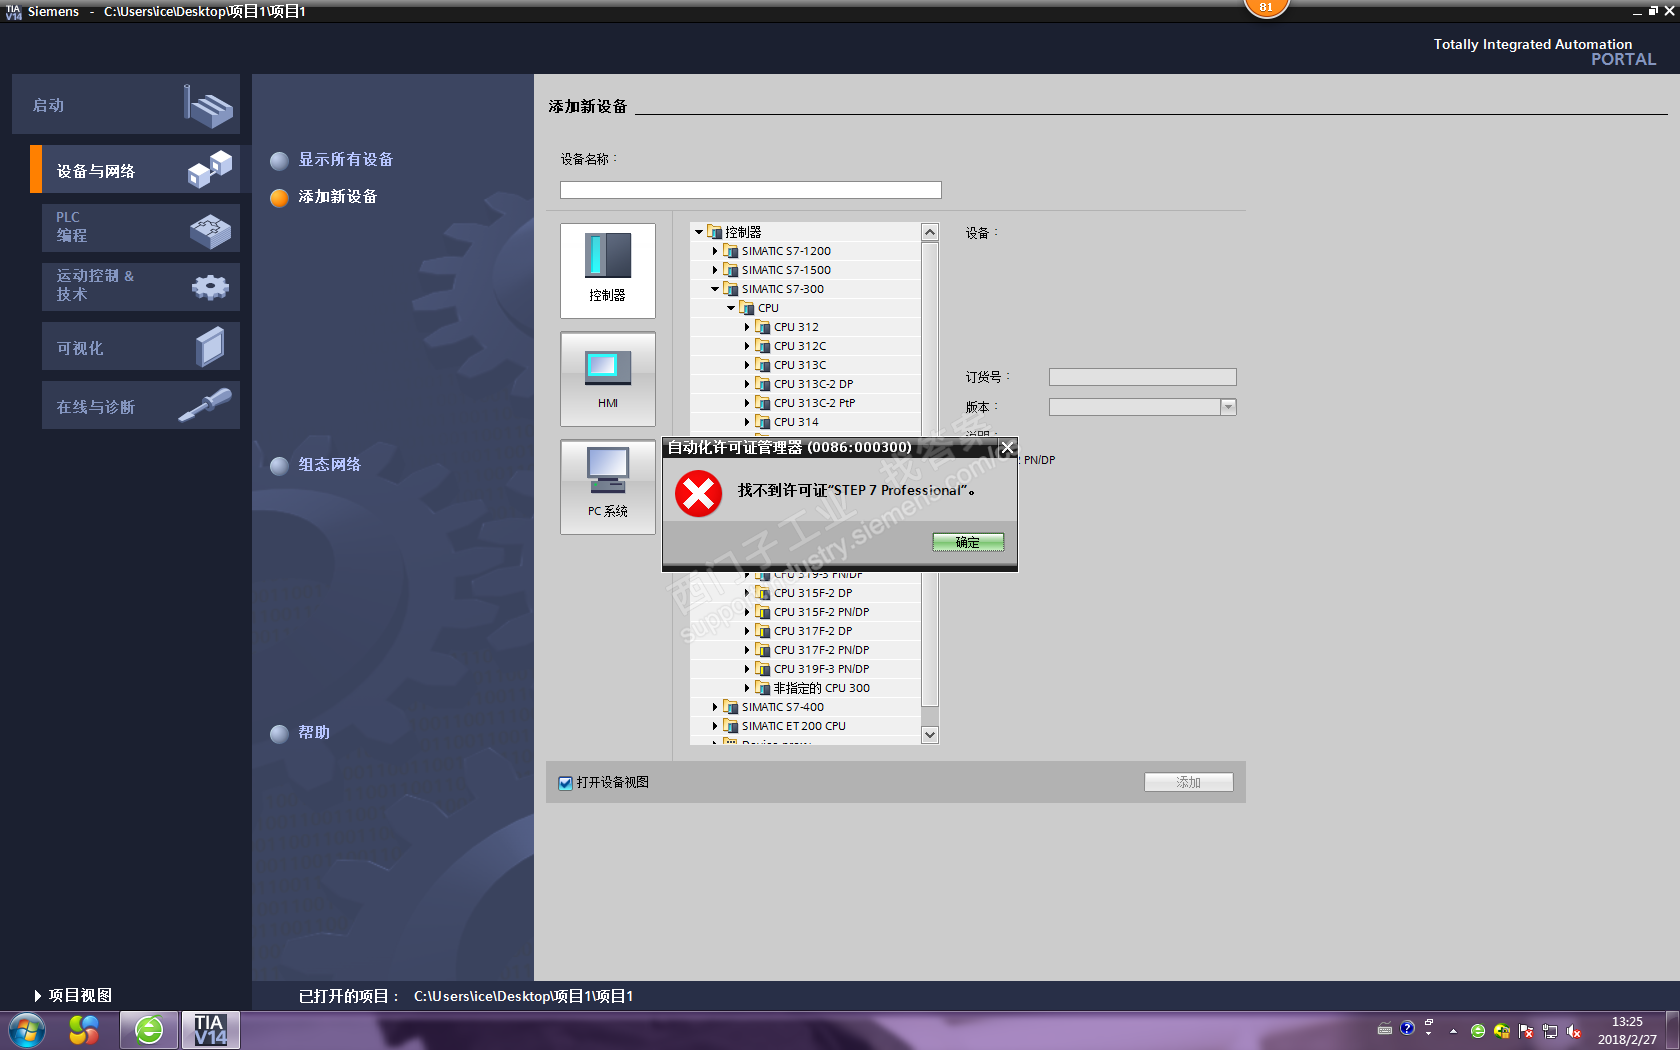Click the folder icon beside CPU 313C

(763, 365)
